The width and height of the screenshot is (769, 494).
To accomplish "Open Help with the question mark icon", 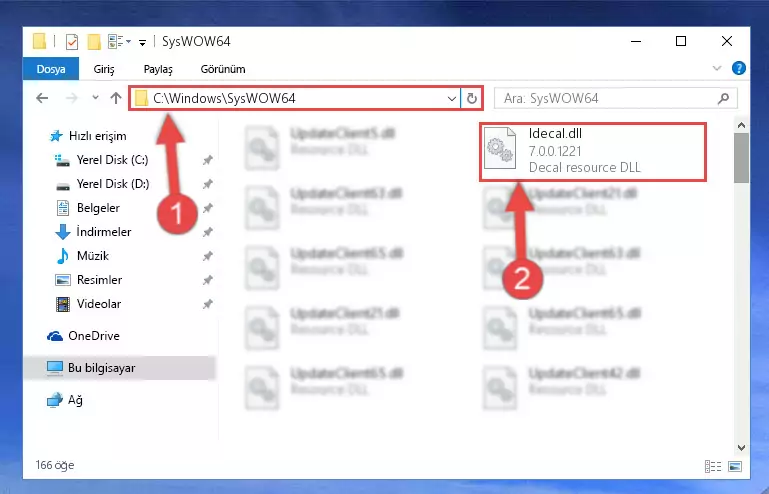I will click(738, 68).
